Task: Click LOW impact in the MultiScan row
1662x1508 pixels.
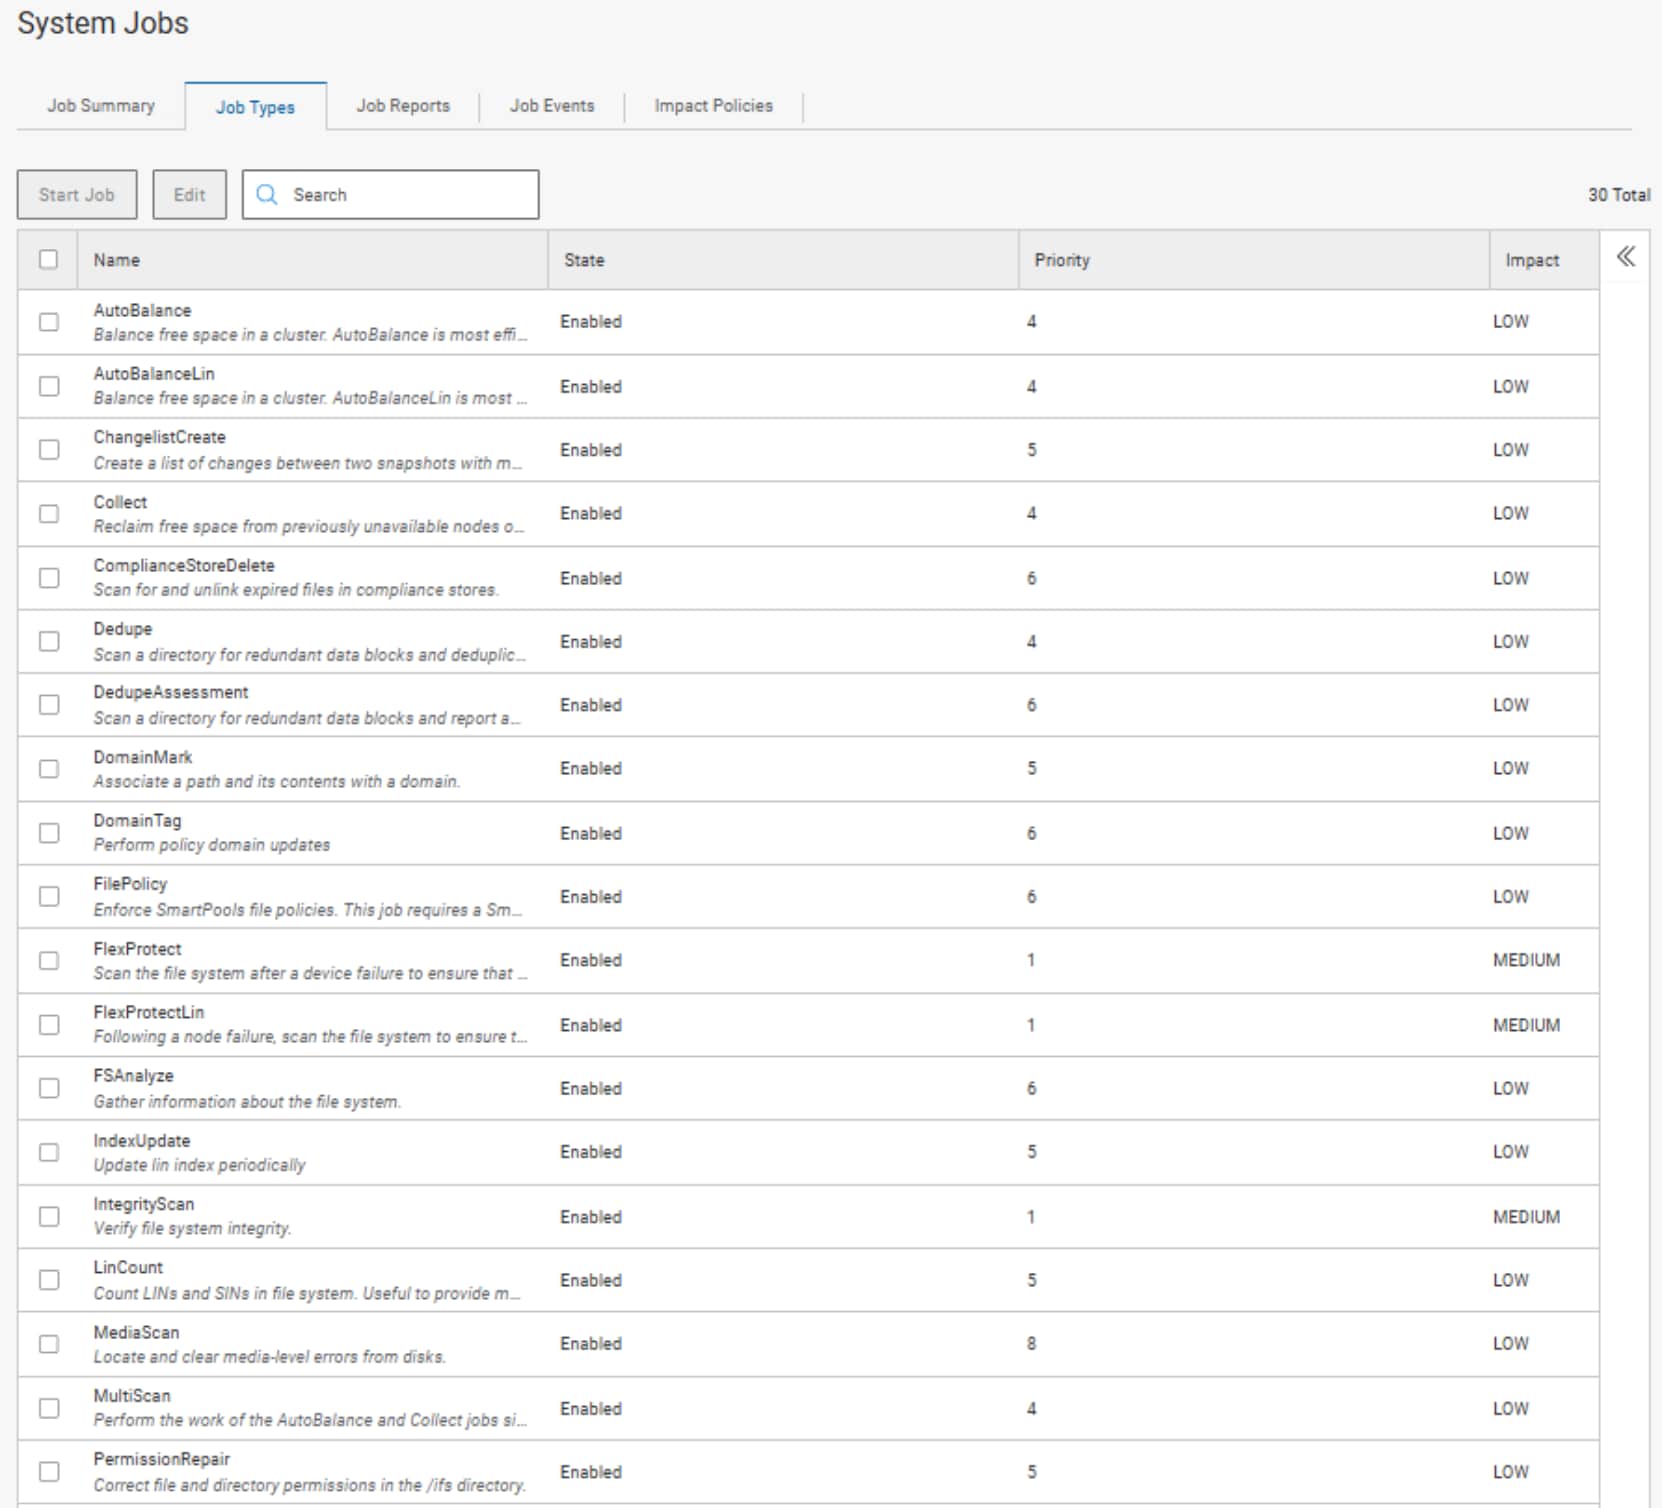Action: pos(1510,1409)
